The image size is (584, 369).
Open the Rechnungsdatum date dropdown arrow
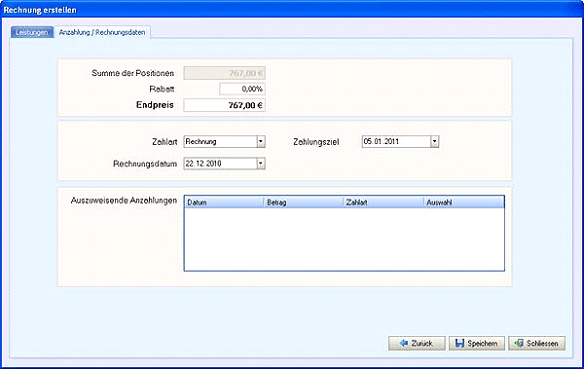tap(261, 163)
